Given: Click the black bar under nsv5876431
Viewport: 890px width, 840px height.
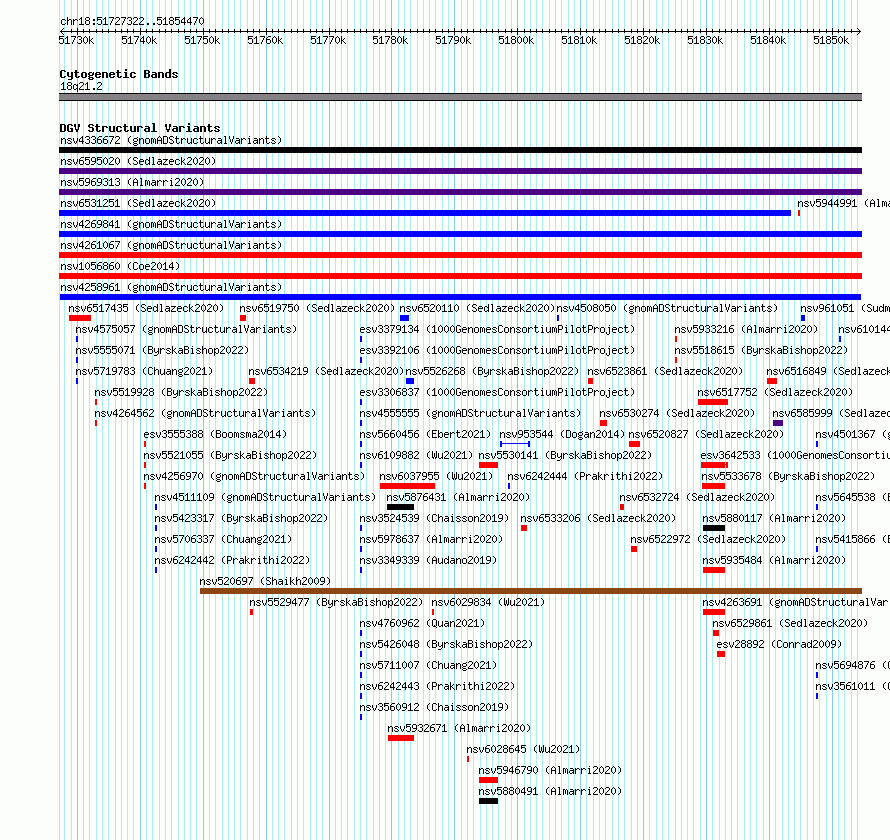Looking at the screenshot, I should 400,507.
